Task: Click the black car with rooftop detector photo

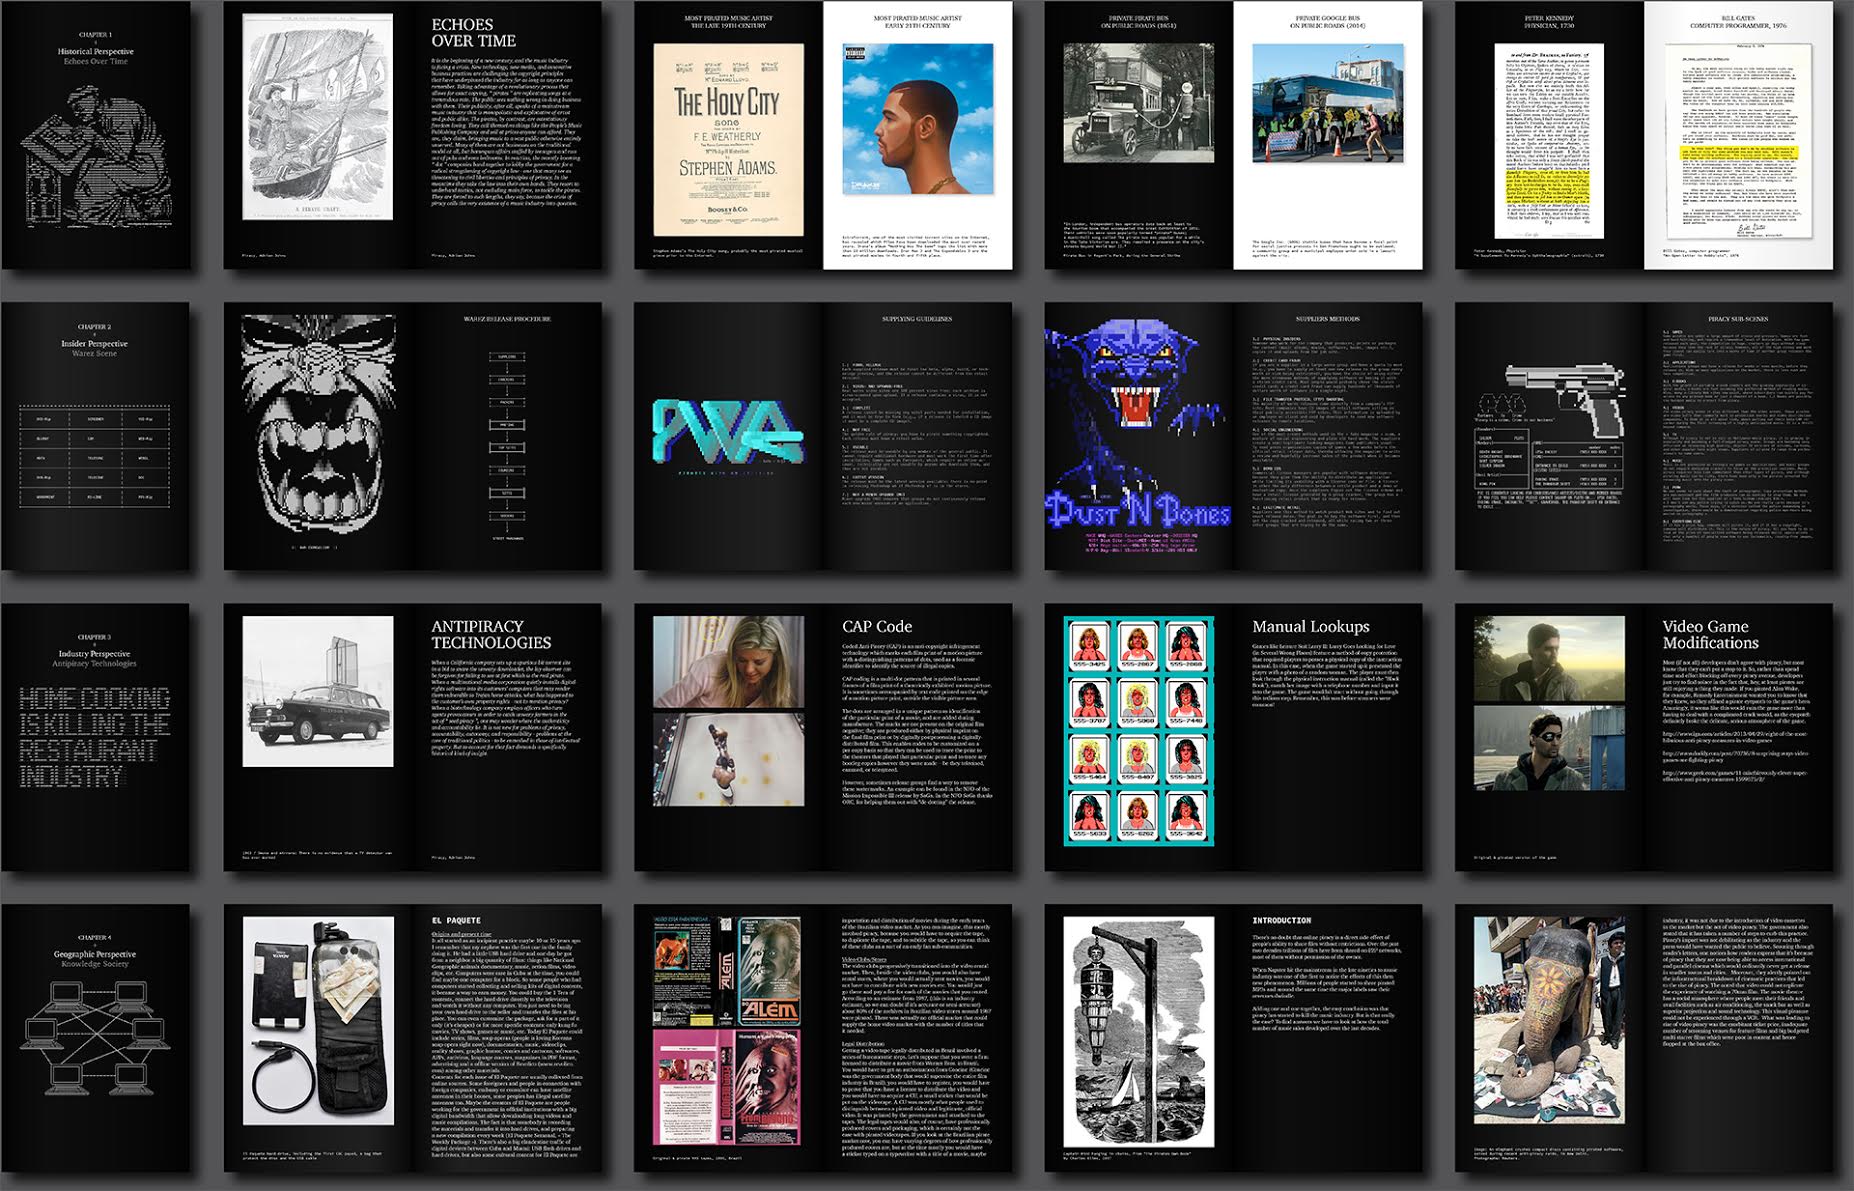Action: [318, 691]
